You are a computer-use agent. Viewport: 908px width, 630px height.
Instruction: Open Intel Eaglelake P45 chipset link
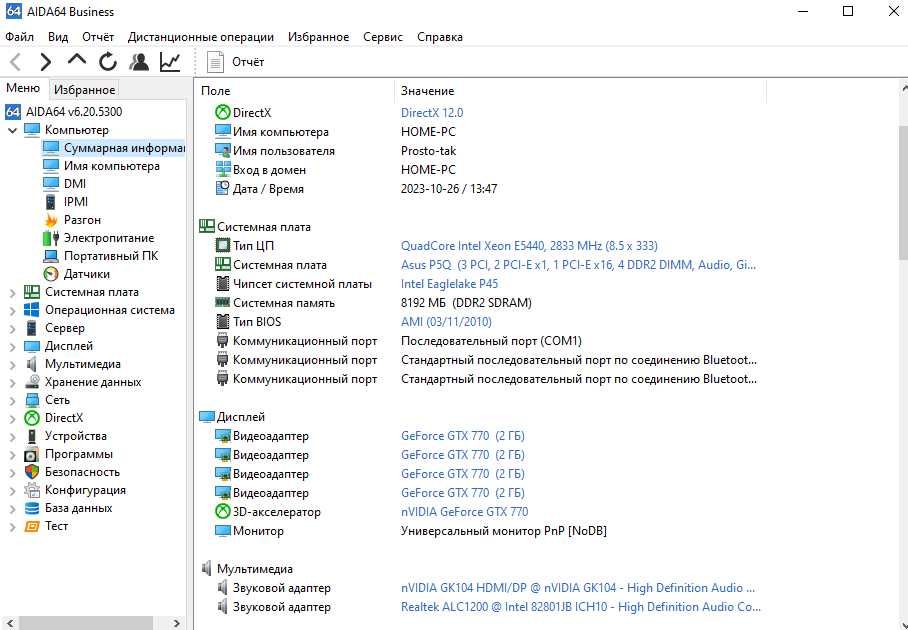(449, 284)
